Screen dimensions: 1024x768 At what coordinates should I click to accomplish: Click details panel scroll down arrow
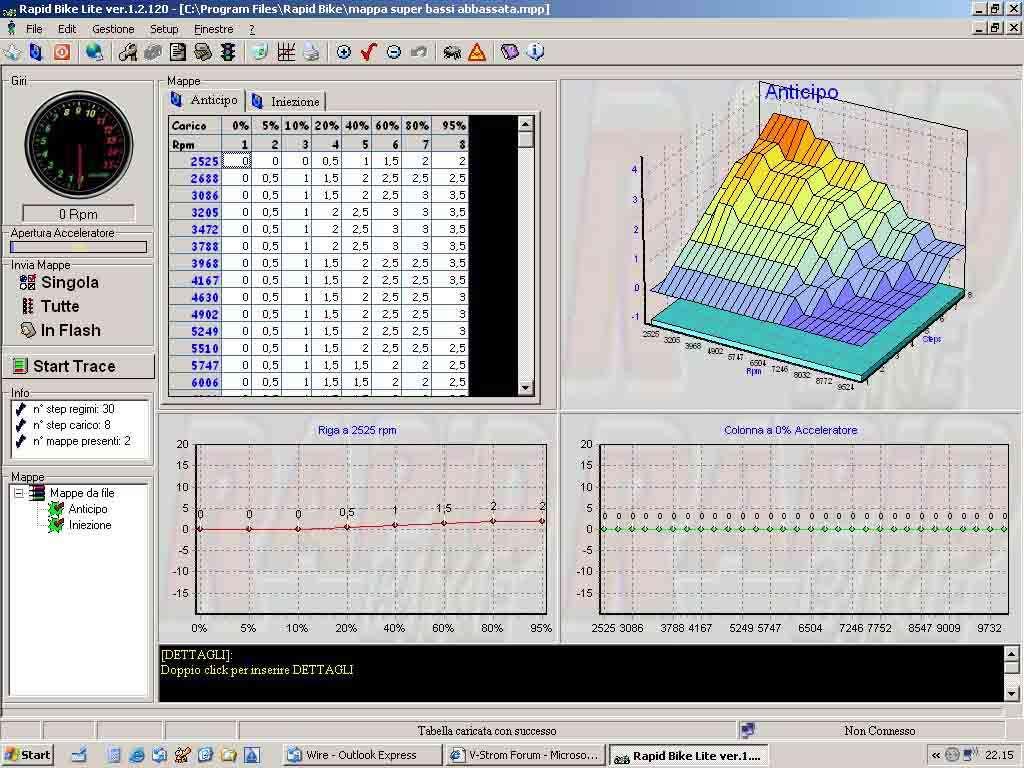coord(1011,694)
